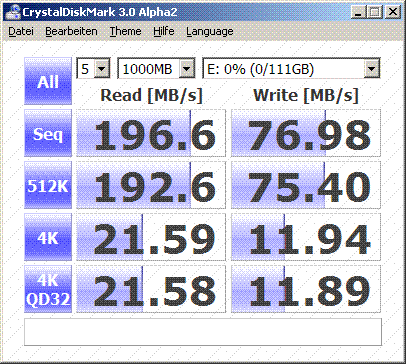Click the 4K read result 21.59
This screenshot has width=406, height=364.
click(x=151, y=237)
